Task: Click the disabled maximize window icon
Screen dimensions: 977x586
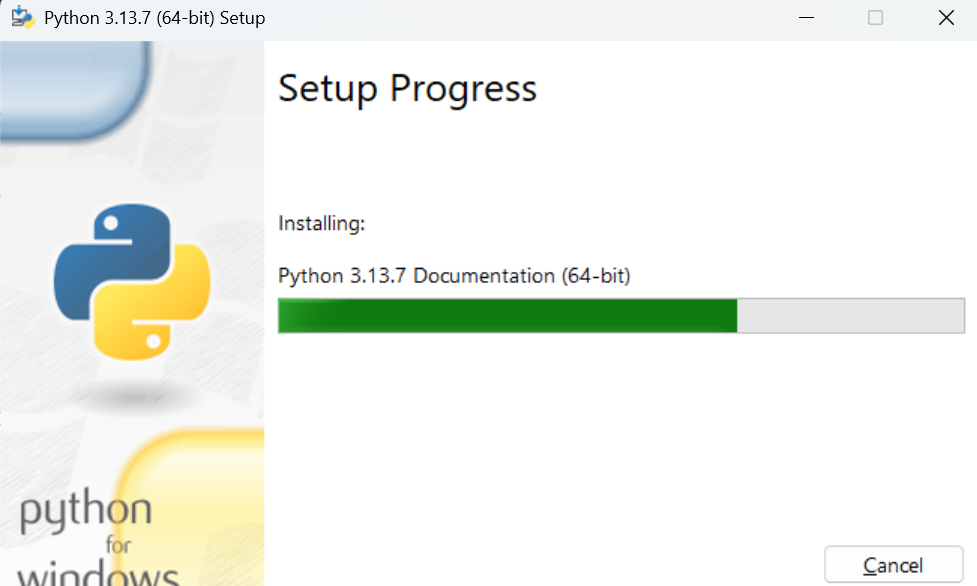Action: point(876,18)
